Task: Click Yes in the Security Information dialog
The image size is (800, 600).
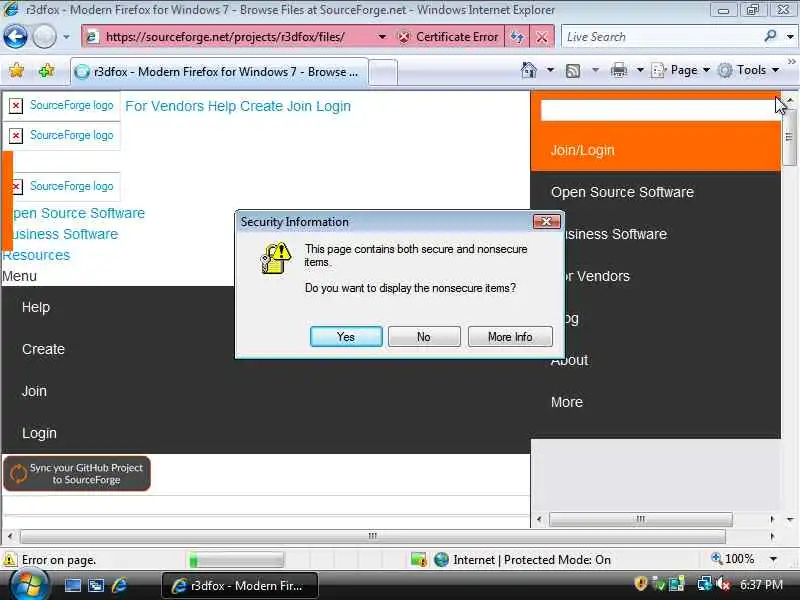Action: pos(346,337)
